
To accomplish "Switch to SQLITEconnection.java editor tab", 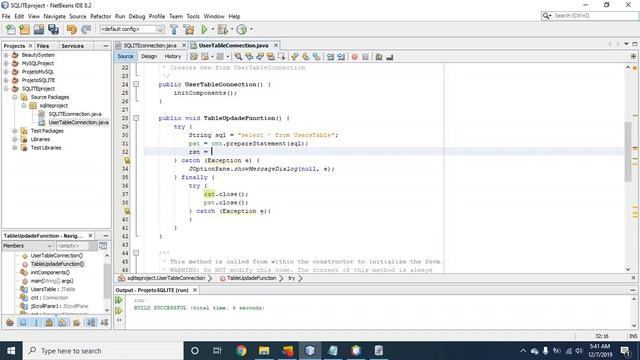I will point(150,45).
